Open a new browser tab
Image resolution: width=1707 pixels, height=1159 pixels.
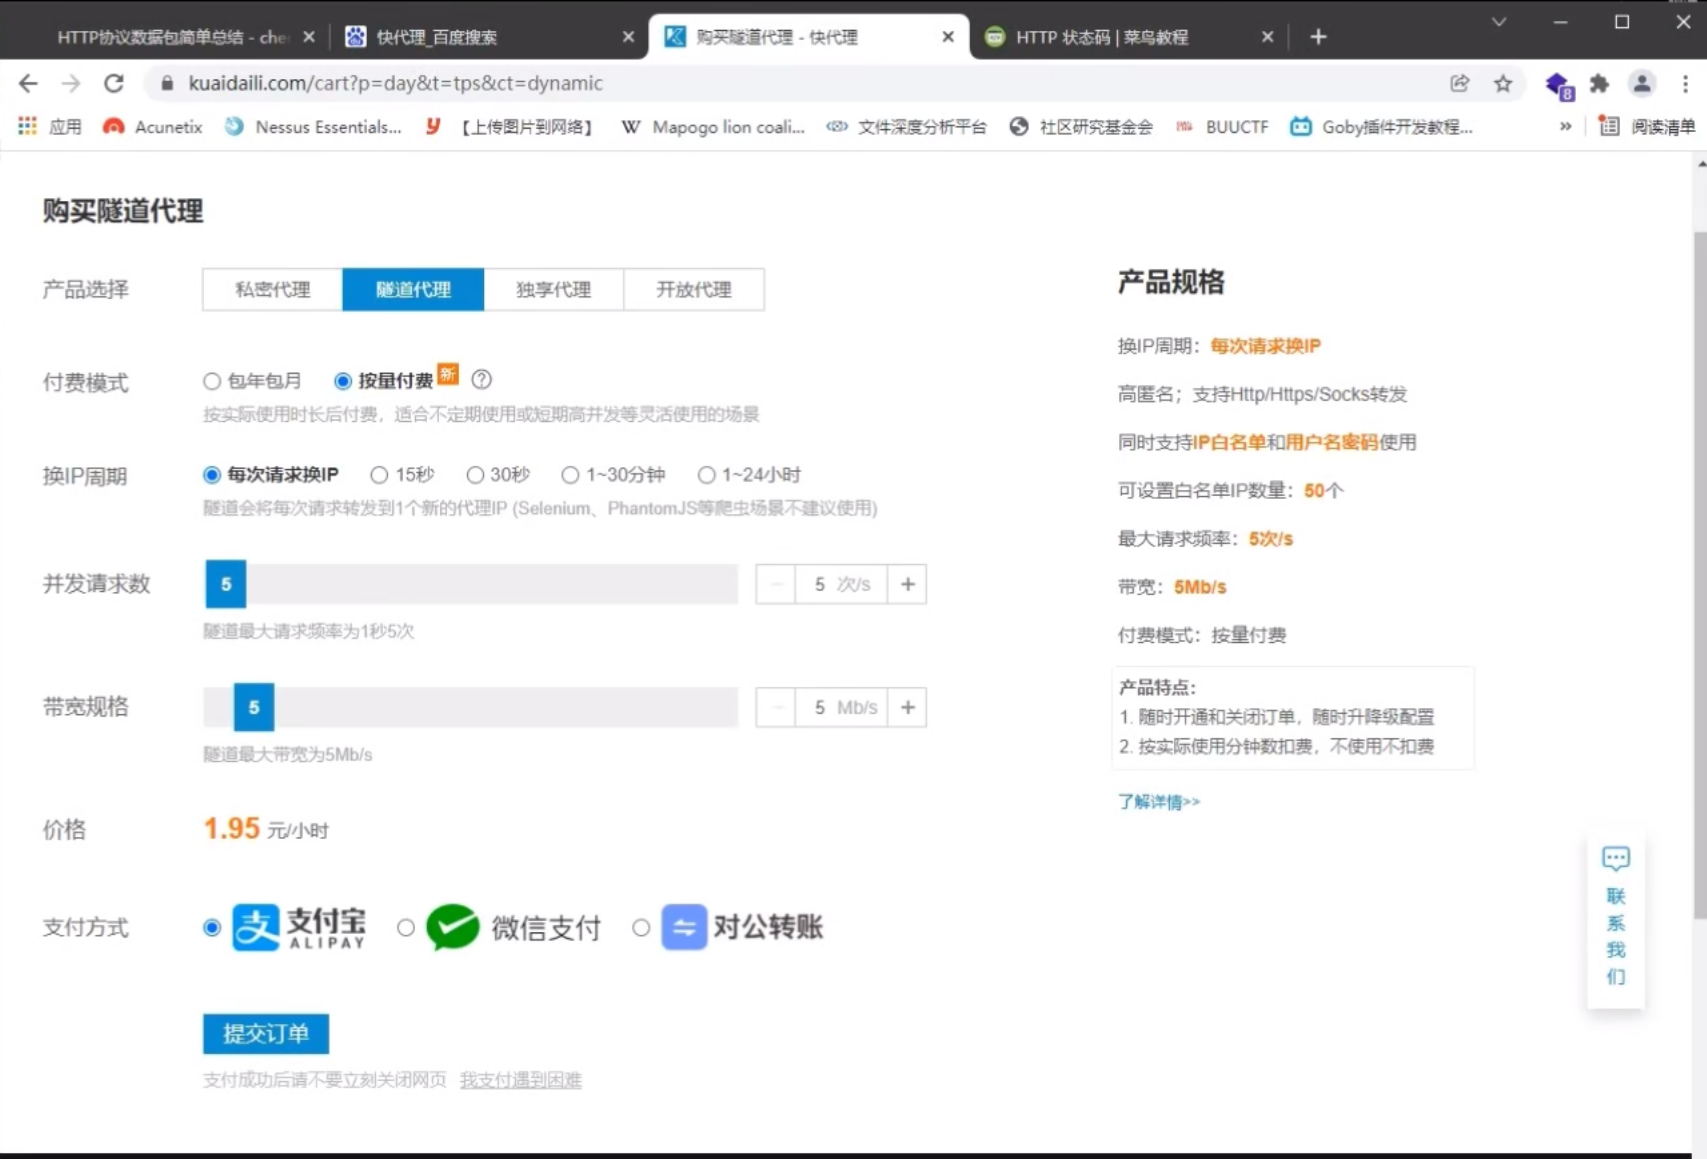[x=1318, y=37]
